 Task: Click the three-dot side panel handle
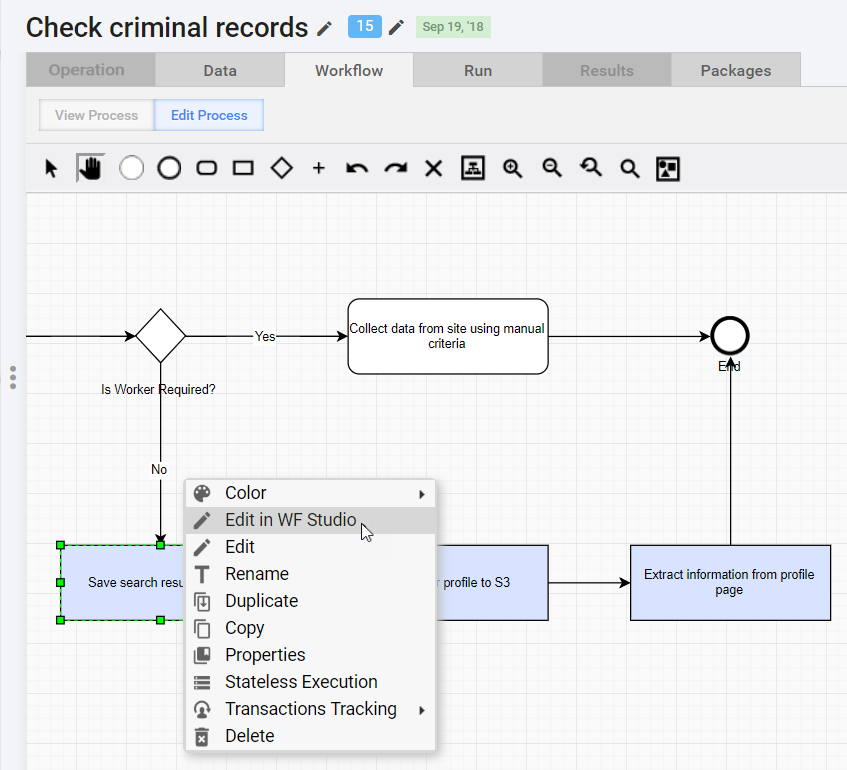[x=13, y=377]
